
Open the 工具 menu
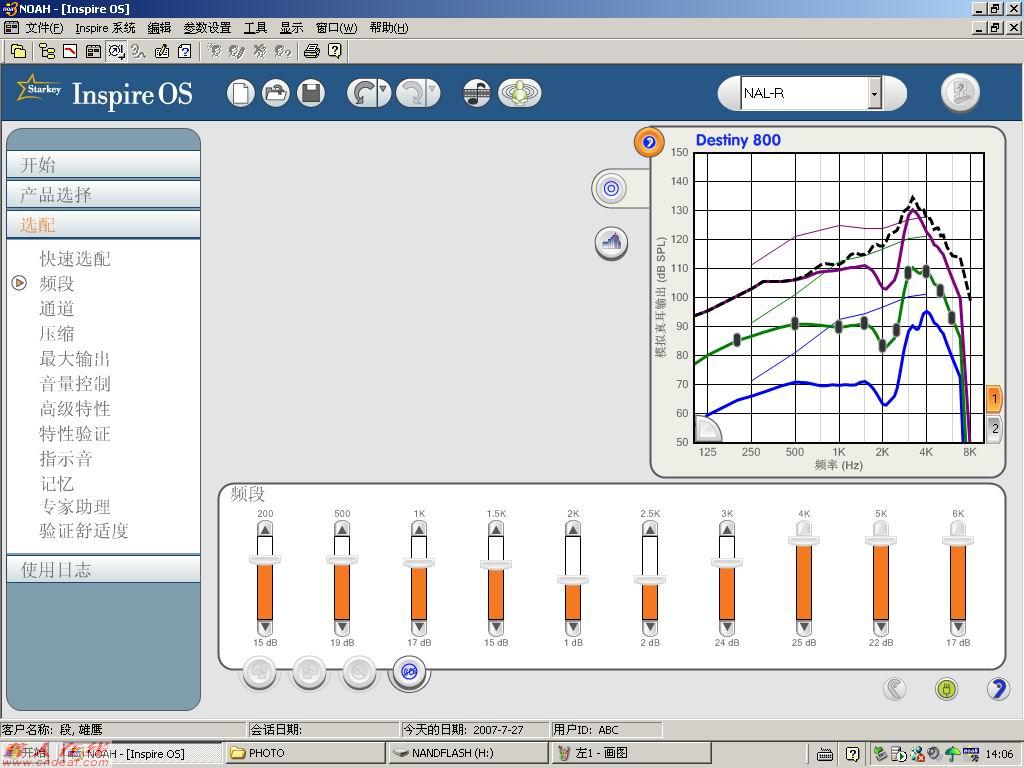(x=255, y=28)
